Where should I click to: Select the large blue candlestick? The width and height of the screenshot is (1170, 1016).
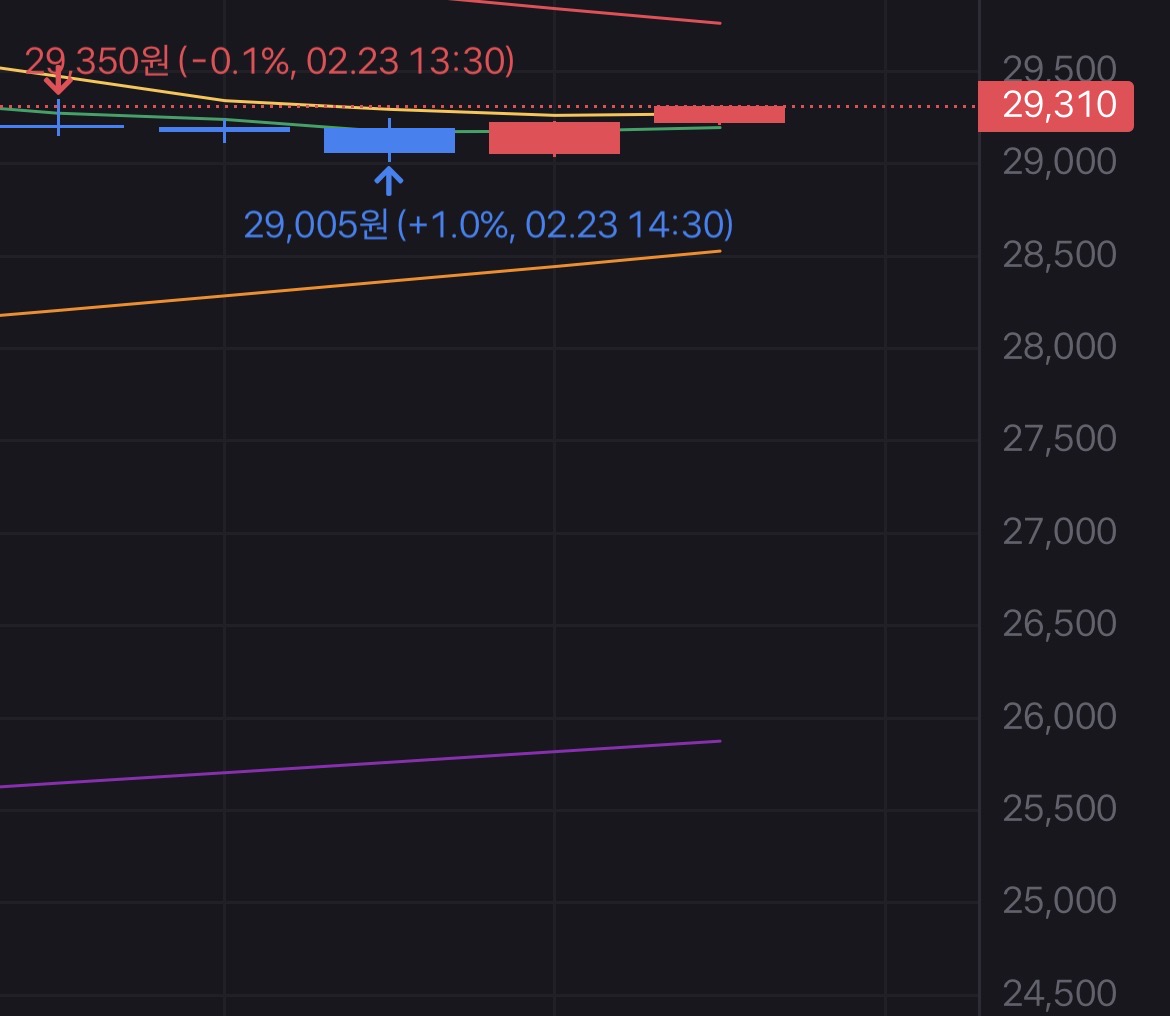point(389,140)
